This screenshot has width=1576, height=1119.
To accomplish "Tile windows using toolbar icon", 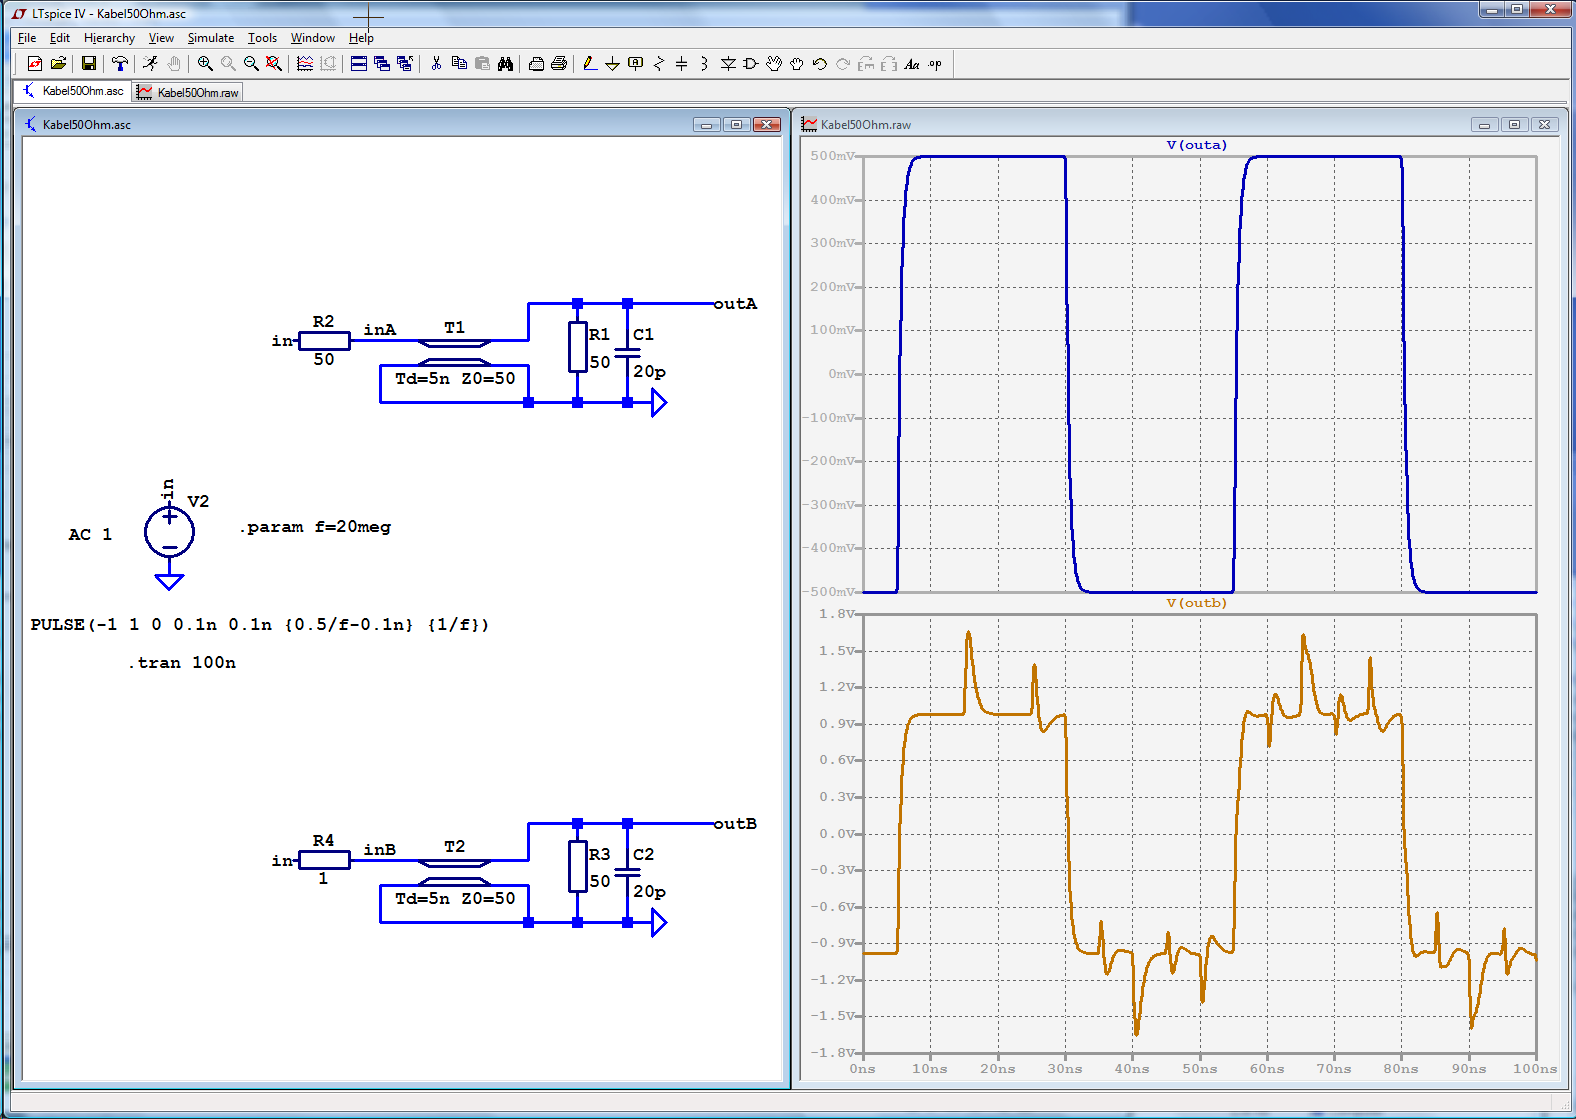I will tap(359, 64).
